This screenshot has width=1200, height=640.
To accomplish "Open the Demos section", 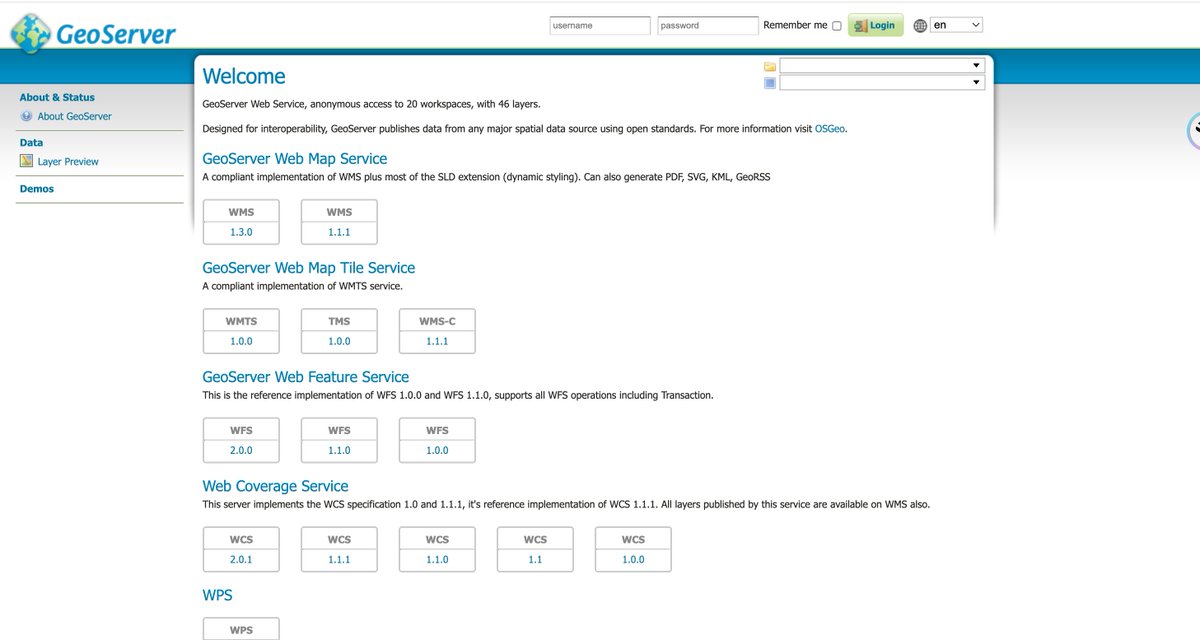I will pos(37,189).
